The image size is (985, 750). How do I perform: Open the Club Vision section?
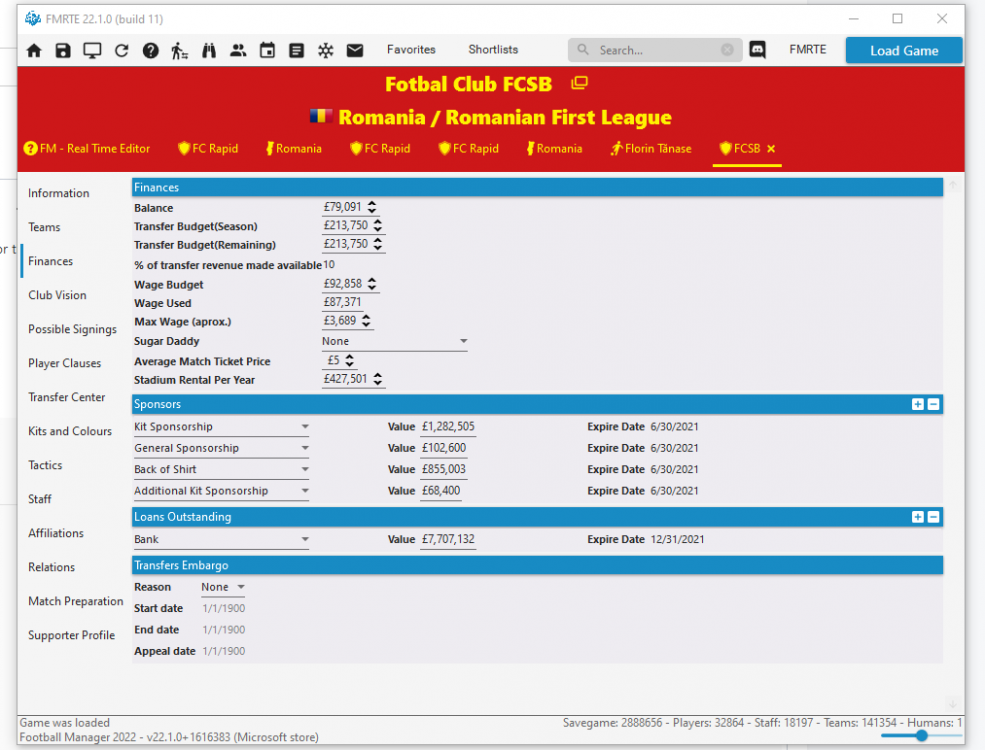[x=57, y=295]
